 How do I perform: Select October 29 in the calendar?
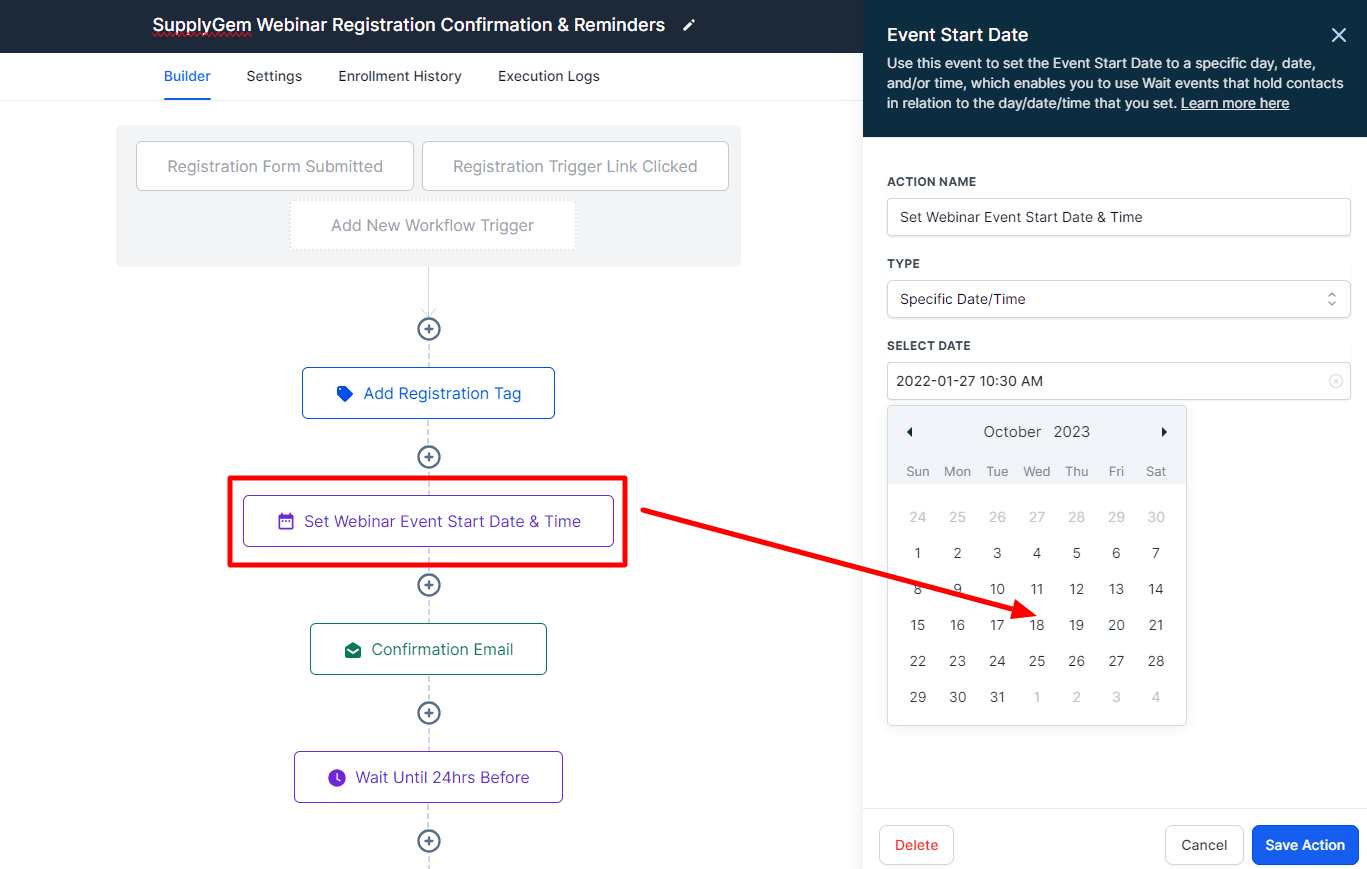tap(918, 697)
